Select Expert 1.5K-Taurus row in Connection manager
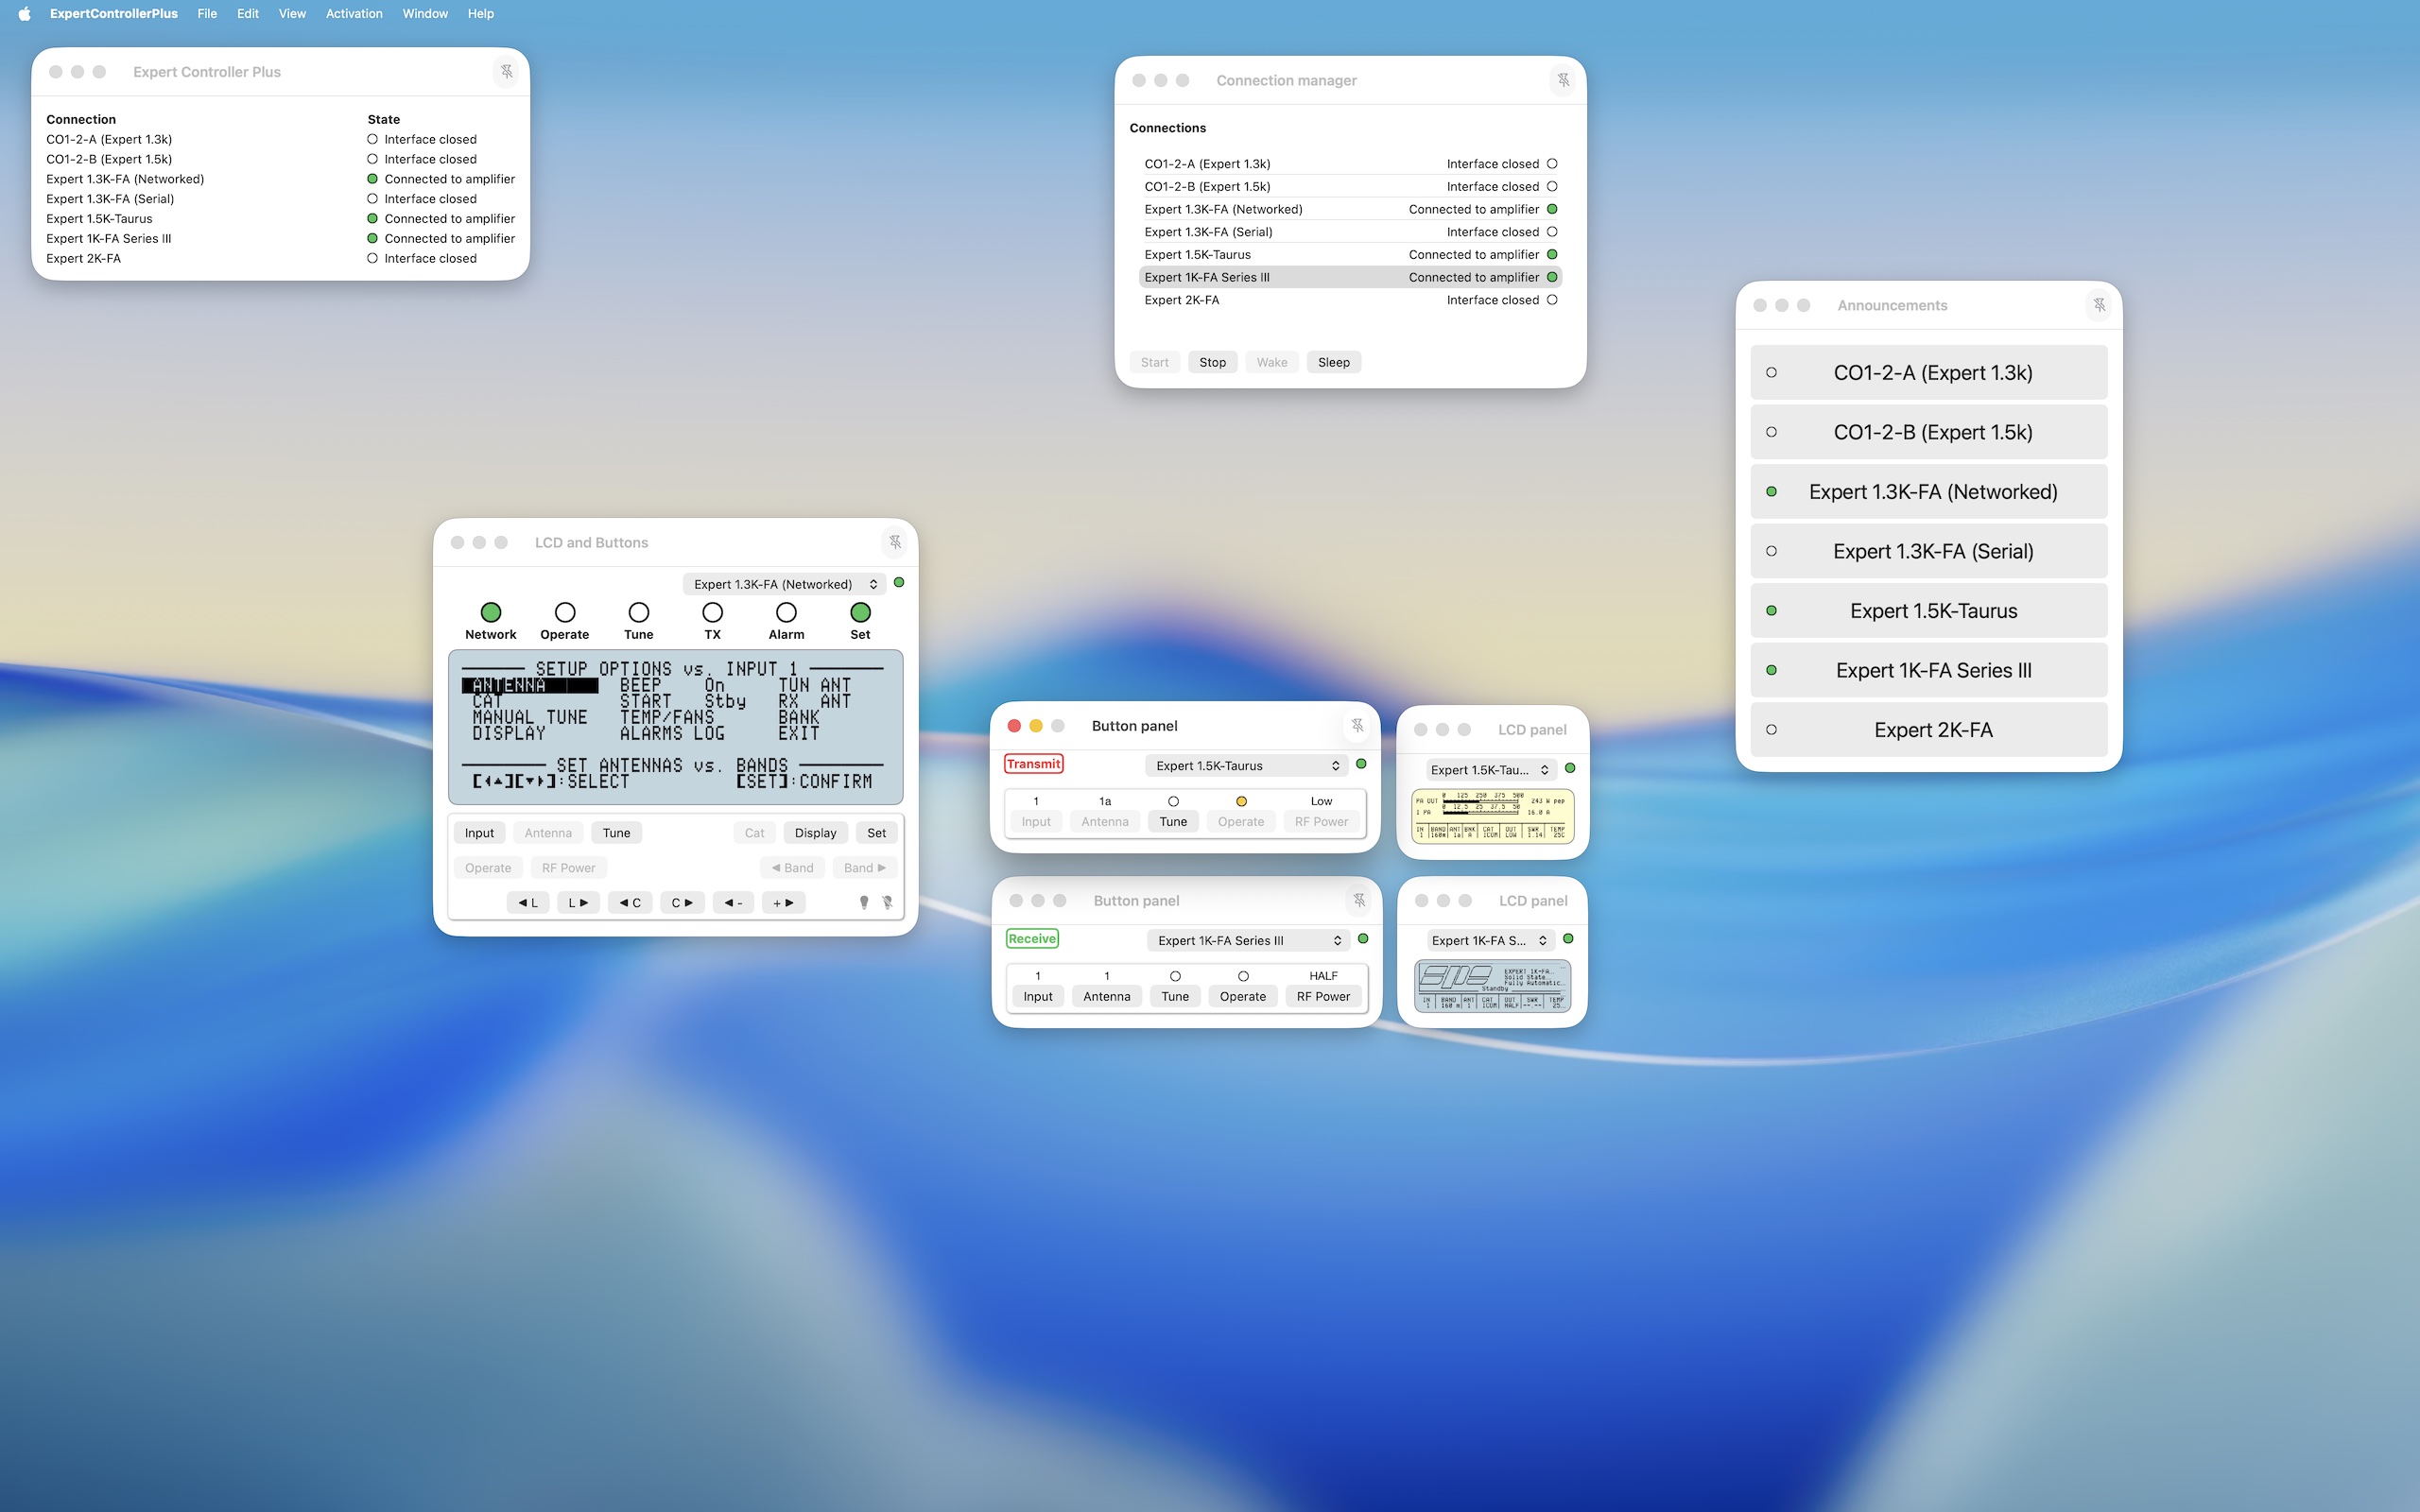The width and height of the screenshot is (2420, 1512). (1350, 255)
